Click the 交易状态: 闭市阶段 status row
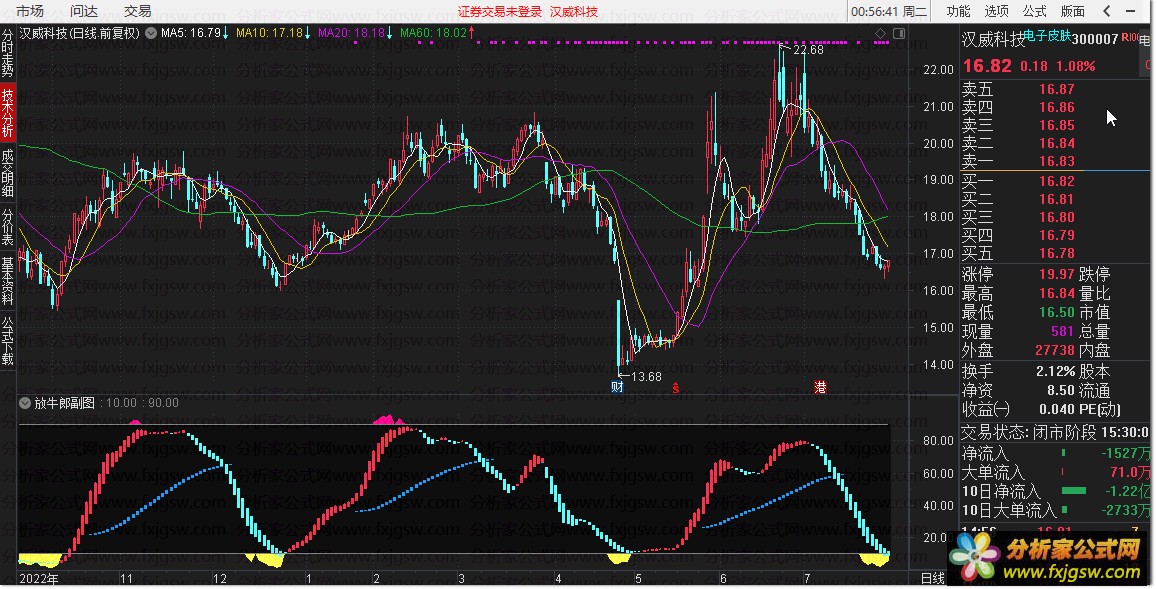 [x=1055, y=433]
